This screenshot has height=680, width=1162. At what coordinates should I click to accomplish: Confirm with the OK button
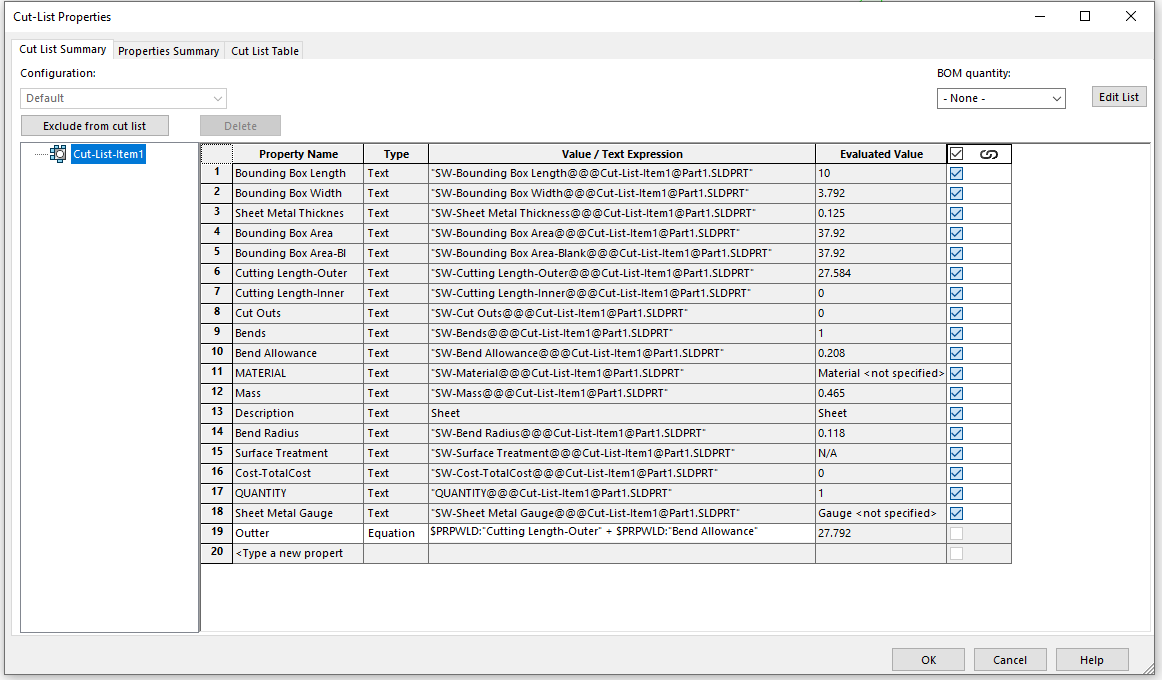point(929,660)
